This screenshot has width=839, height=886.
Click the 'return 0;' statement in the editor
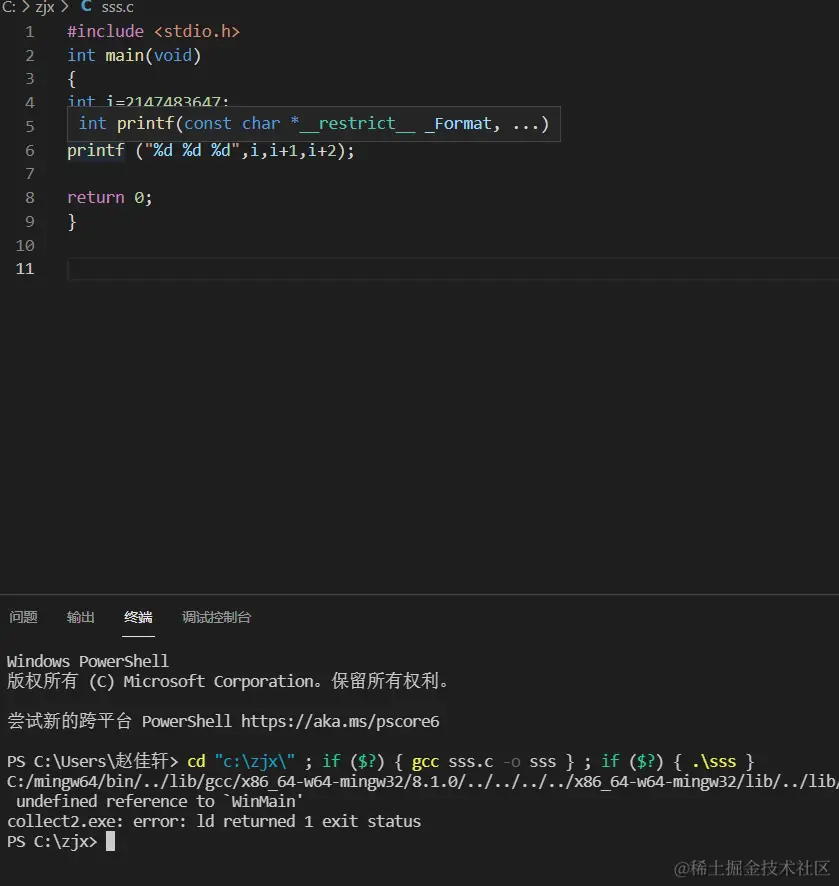click(x=109, y=197)
